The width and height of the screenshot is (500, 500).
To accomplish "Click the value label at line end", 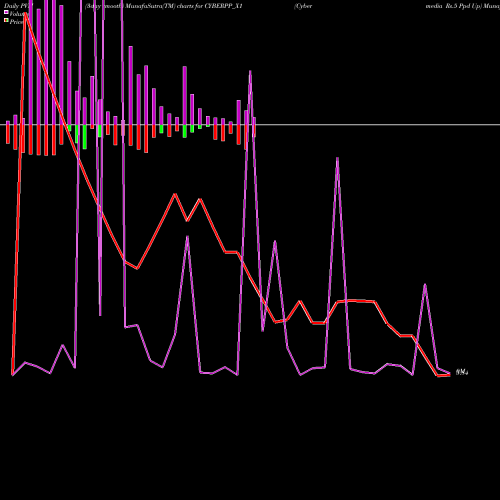I will 462,372.
